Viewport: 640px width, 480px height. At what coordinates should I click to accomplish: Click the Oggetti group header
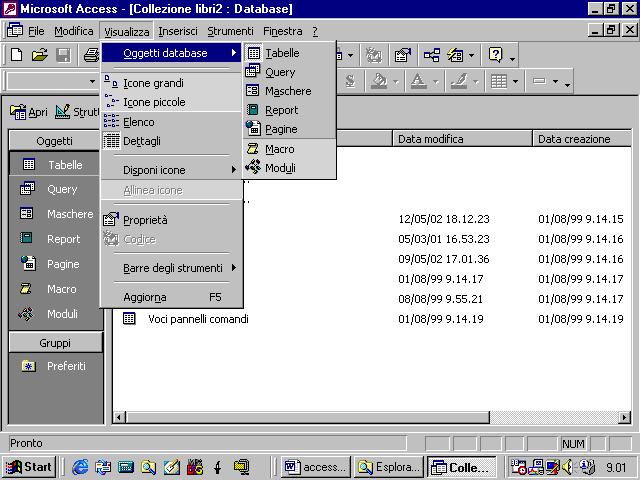pyautogui.click(x=54, y=141)
